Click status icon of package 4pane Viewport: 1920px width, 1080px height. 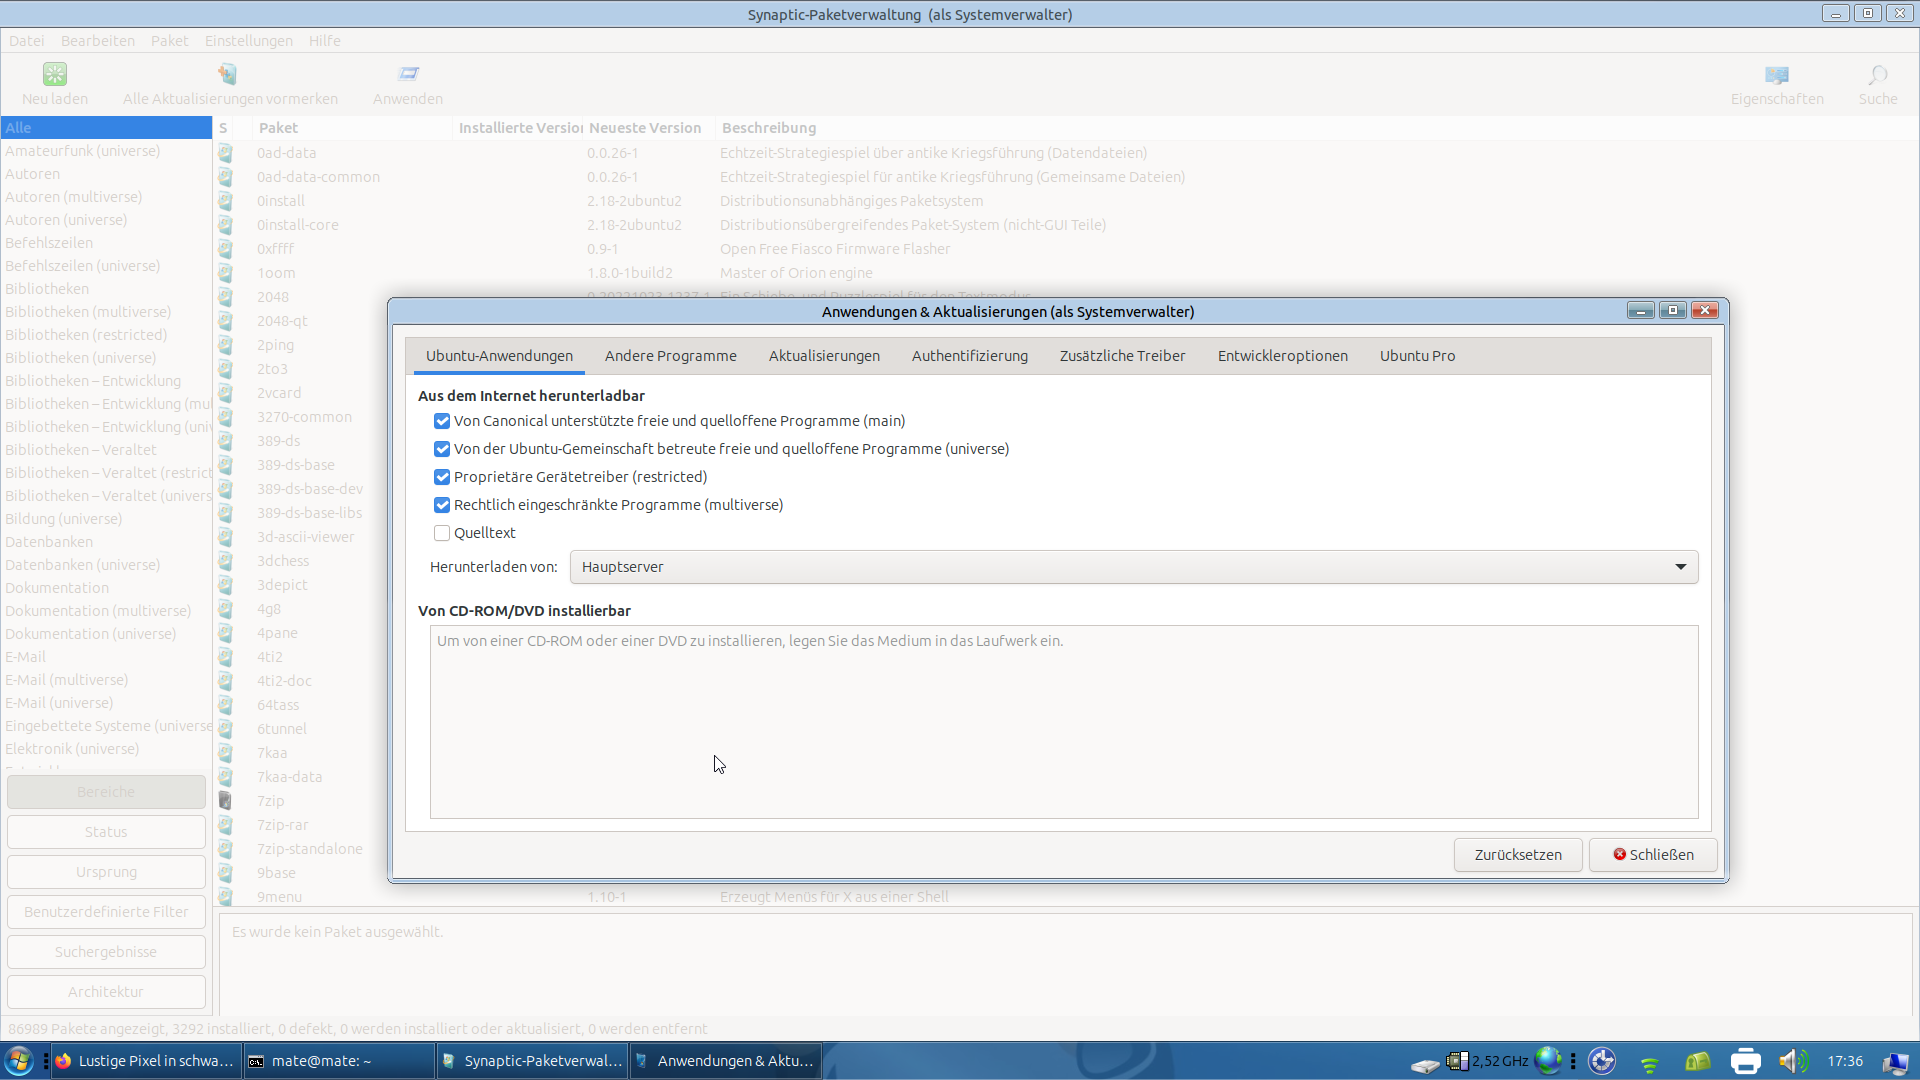pos(226,633)
